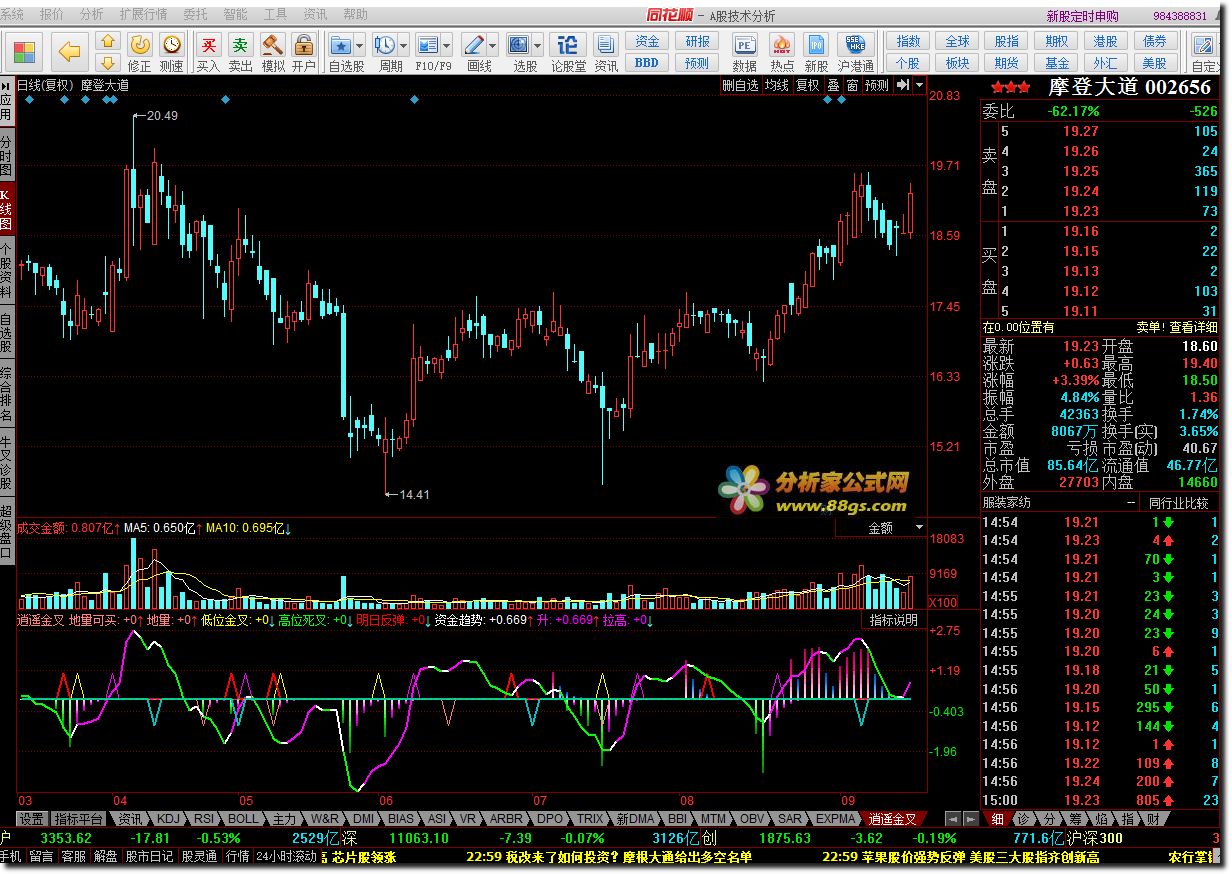Screen dimensions: 1232x874
Task: Toggle 叠 overlay mode button
Action: (x=833, y=85)
